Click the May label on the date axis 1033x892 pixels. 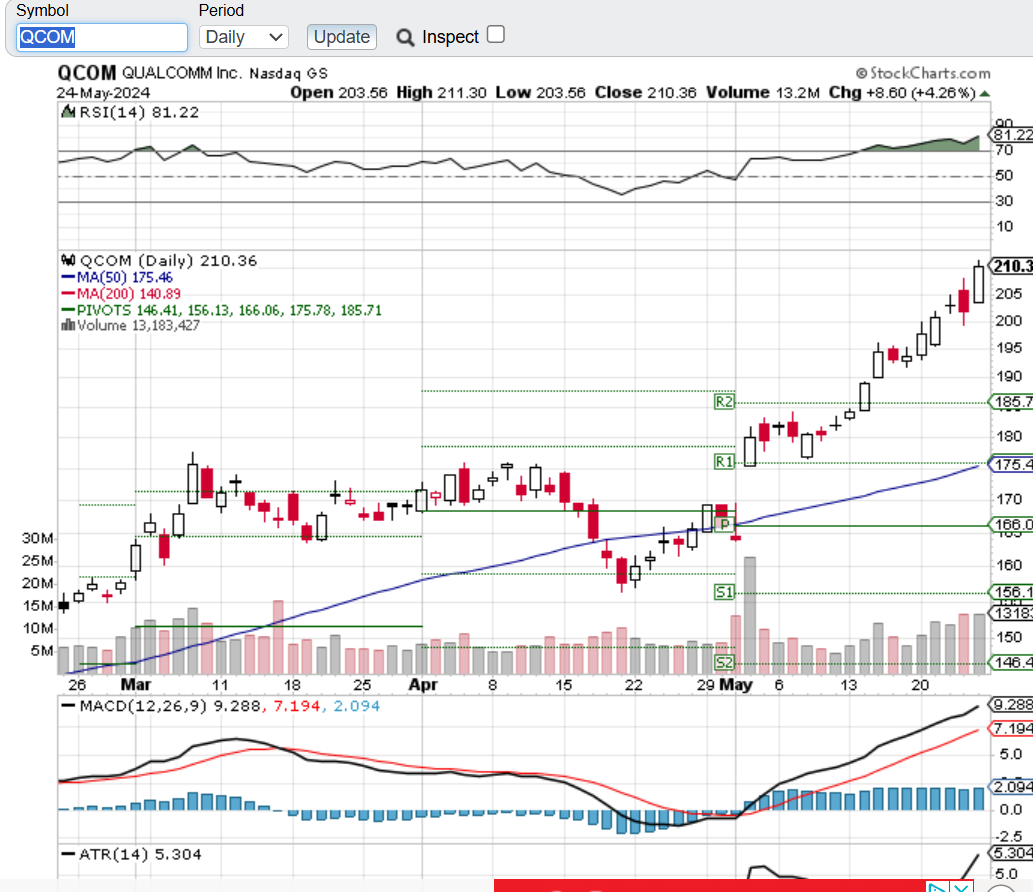pos(736,684)
